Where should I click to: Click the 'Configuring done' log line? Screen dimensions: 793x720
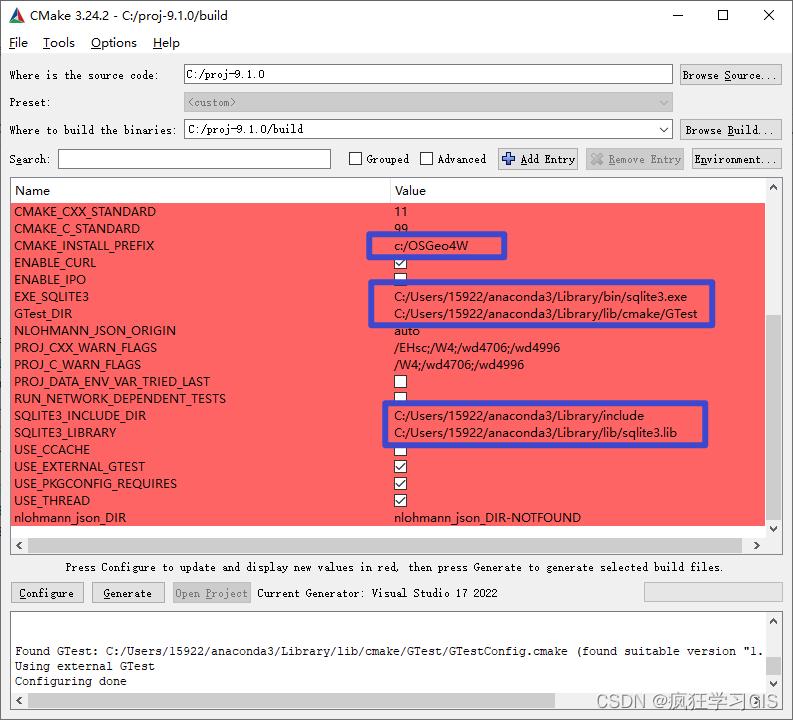(x=71, y=681)
